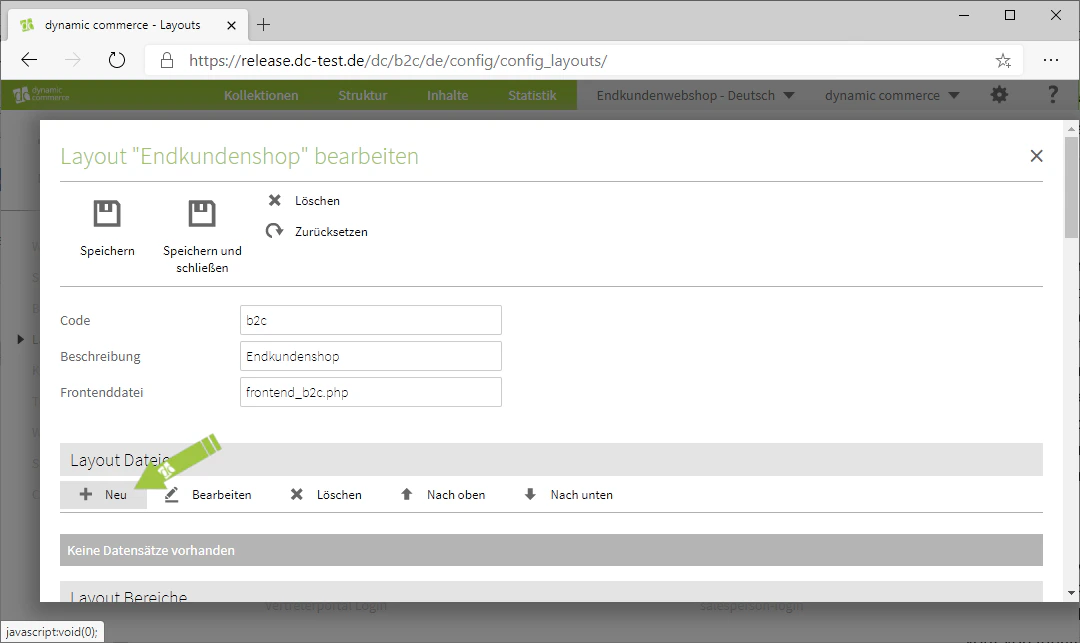
Task: Click the padlock site info icon
Action: [x=167, y=61]
